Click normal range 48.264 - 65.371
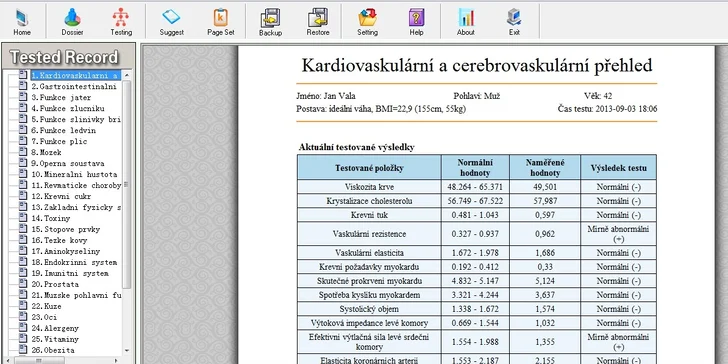 coord(476,187)
